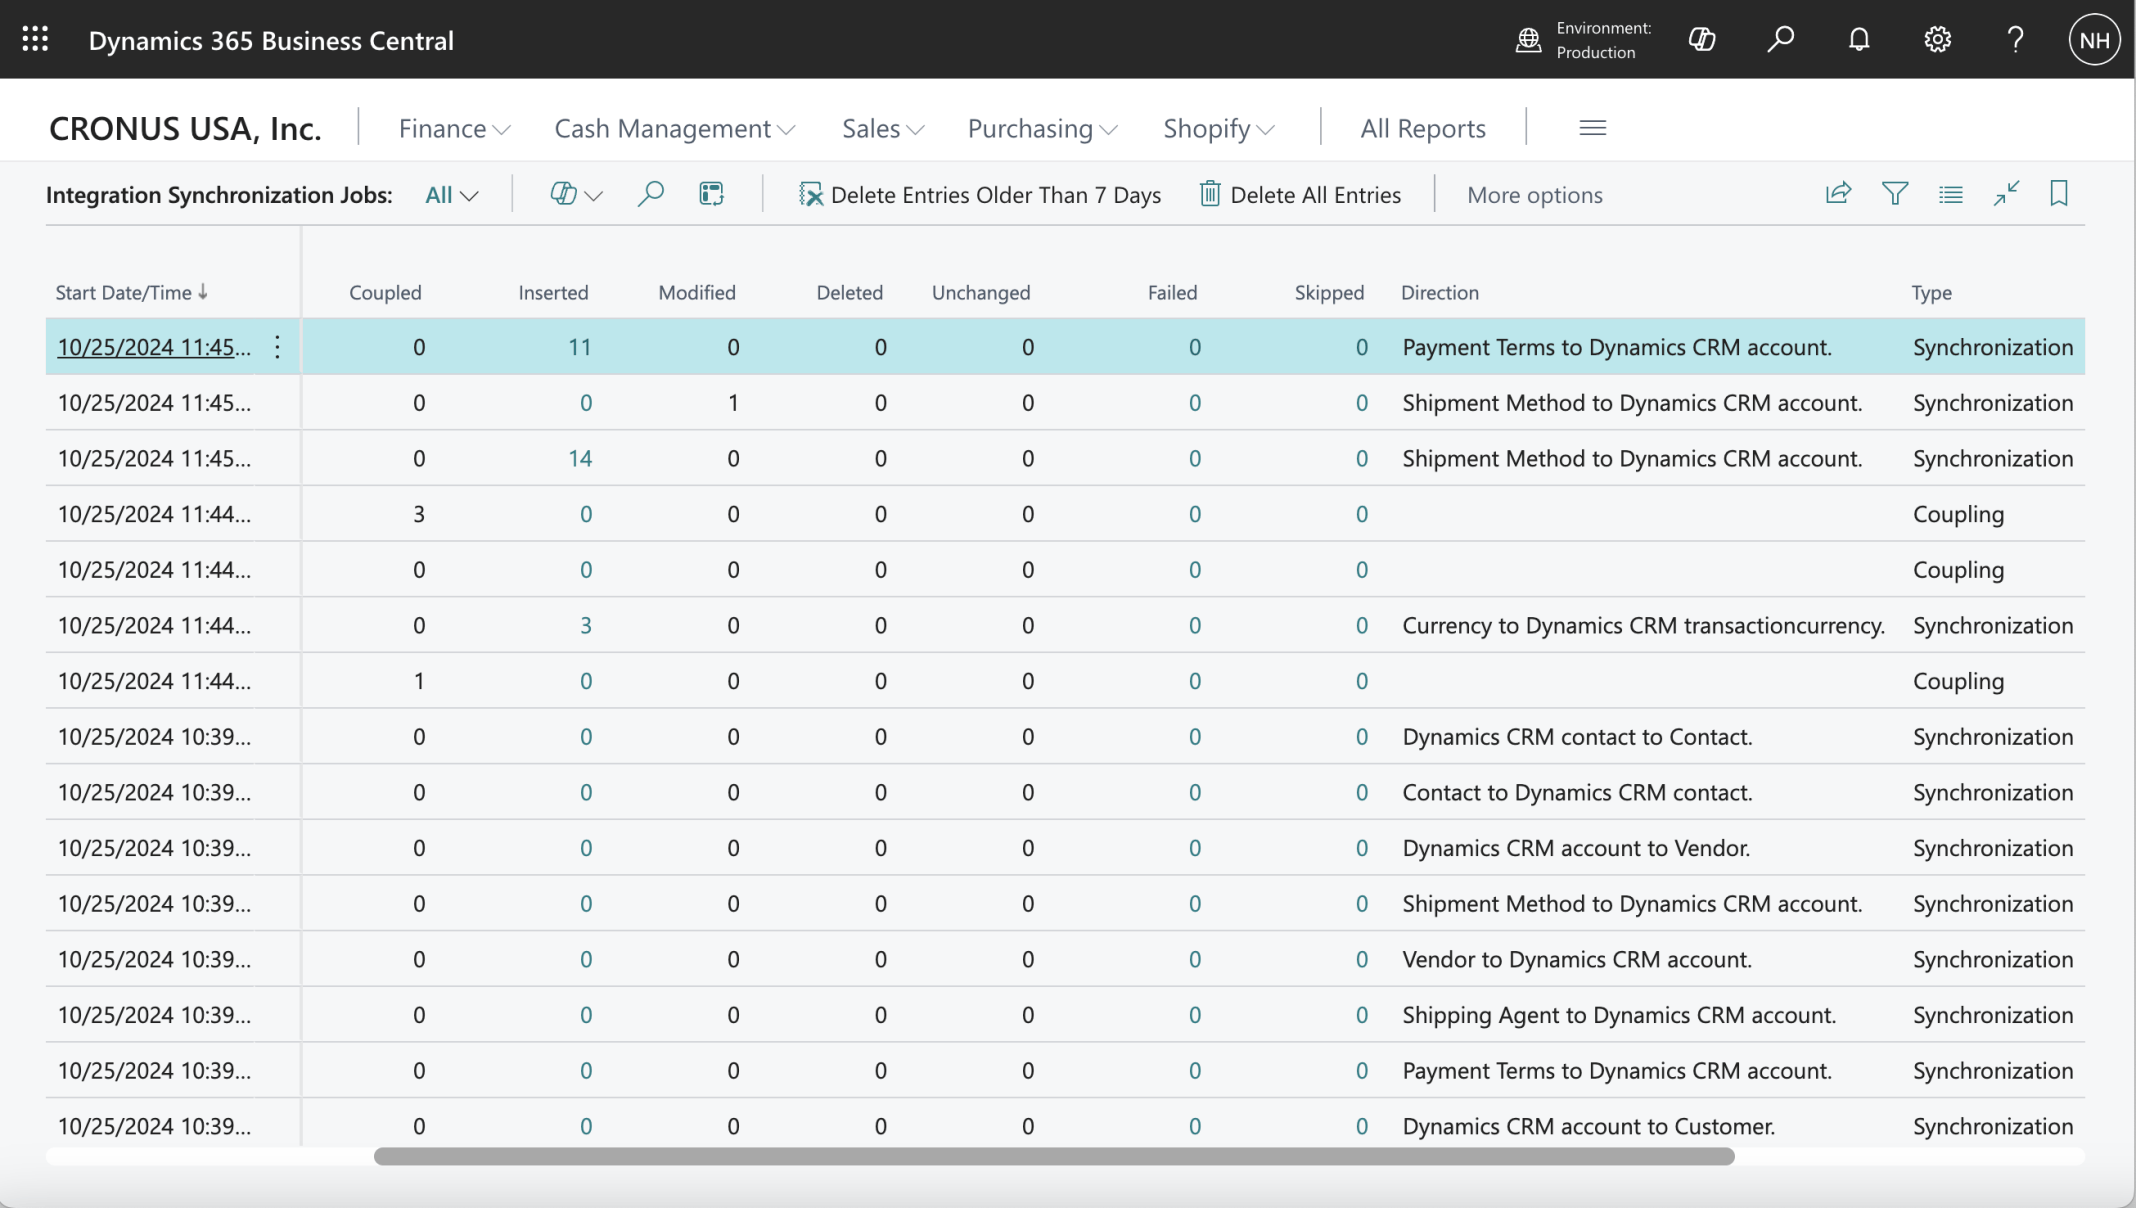Open All Reports menu item
The height and width of the screenshot is (1208, 2136).
1422,128
